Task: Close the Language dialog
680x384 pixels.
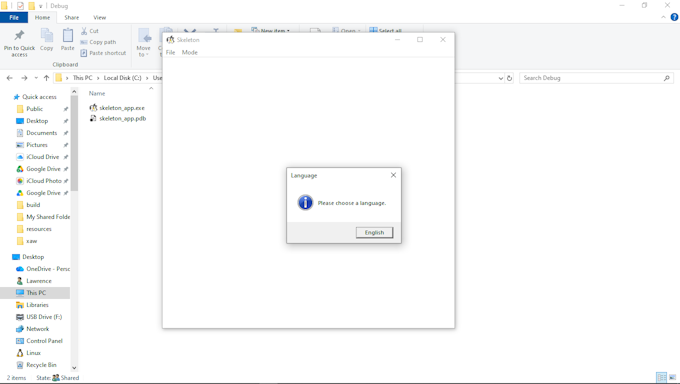Action: tap(393, 175)
